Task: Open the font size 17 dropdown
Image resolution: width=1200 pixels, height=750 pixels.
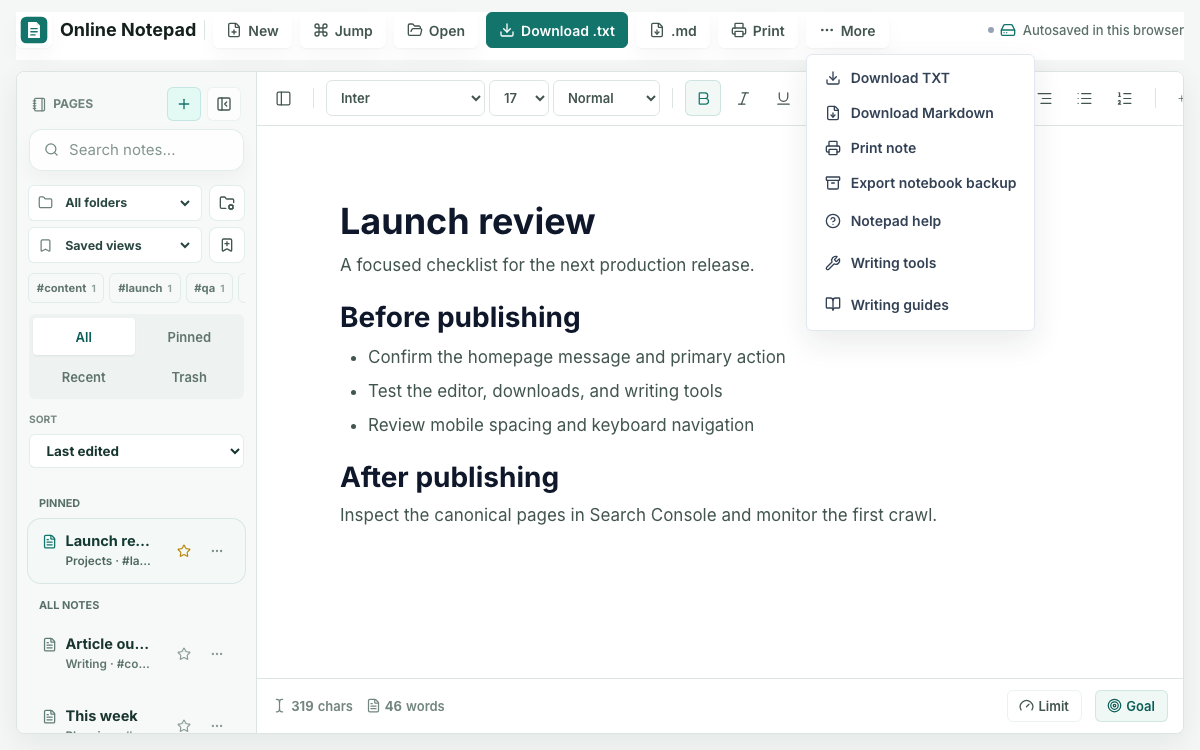Action: point(519,98)
